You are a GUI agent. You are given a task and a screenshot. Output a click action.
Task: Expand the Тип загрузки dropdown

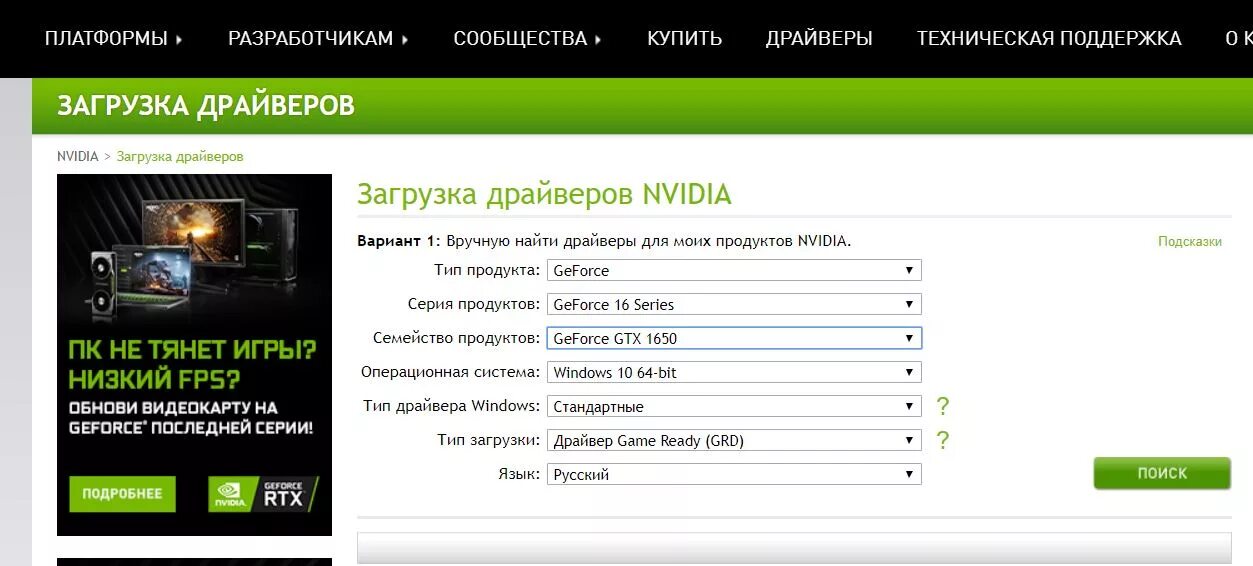[x=734, y=440]
